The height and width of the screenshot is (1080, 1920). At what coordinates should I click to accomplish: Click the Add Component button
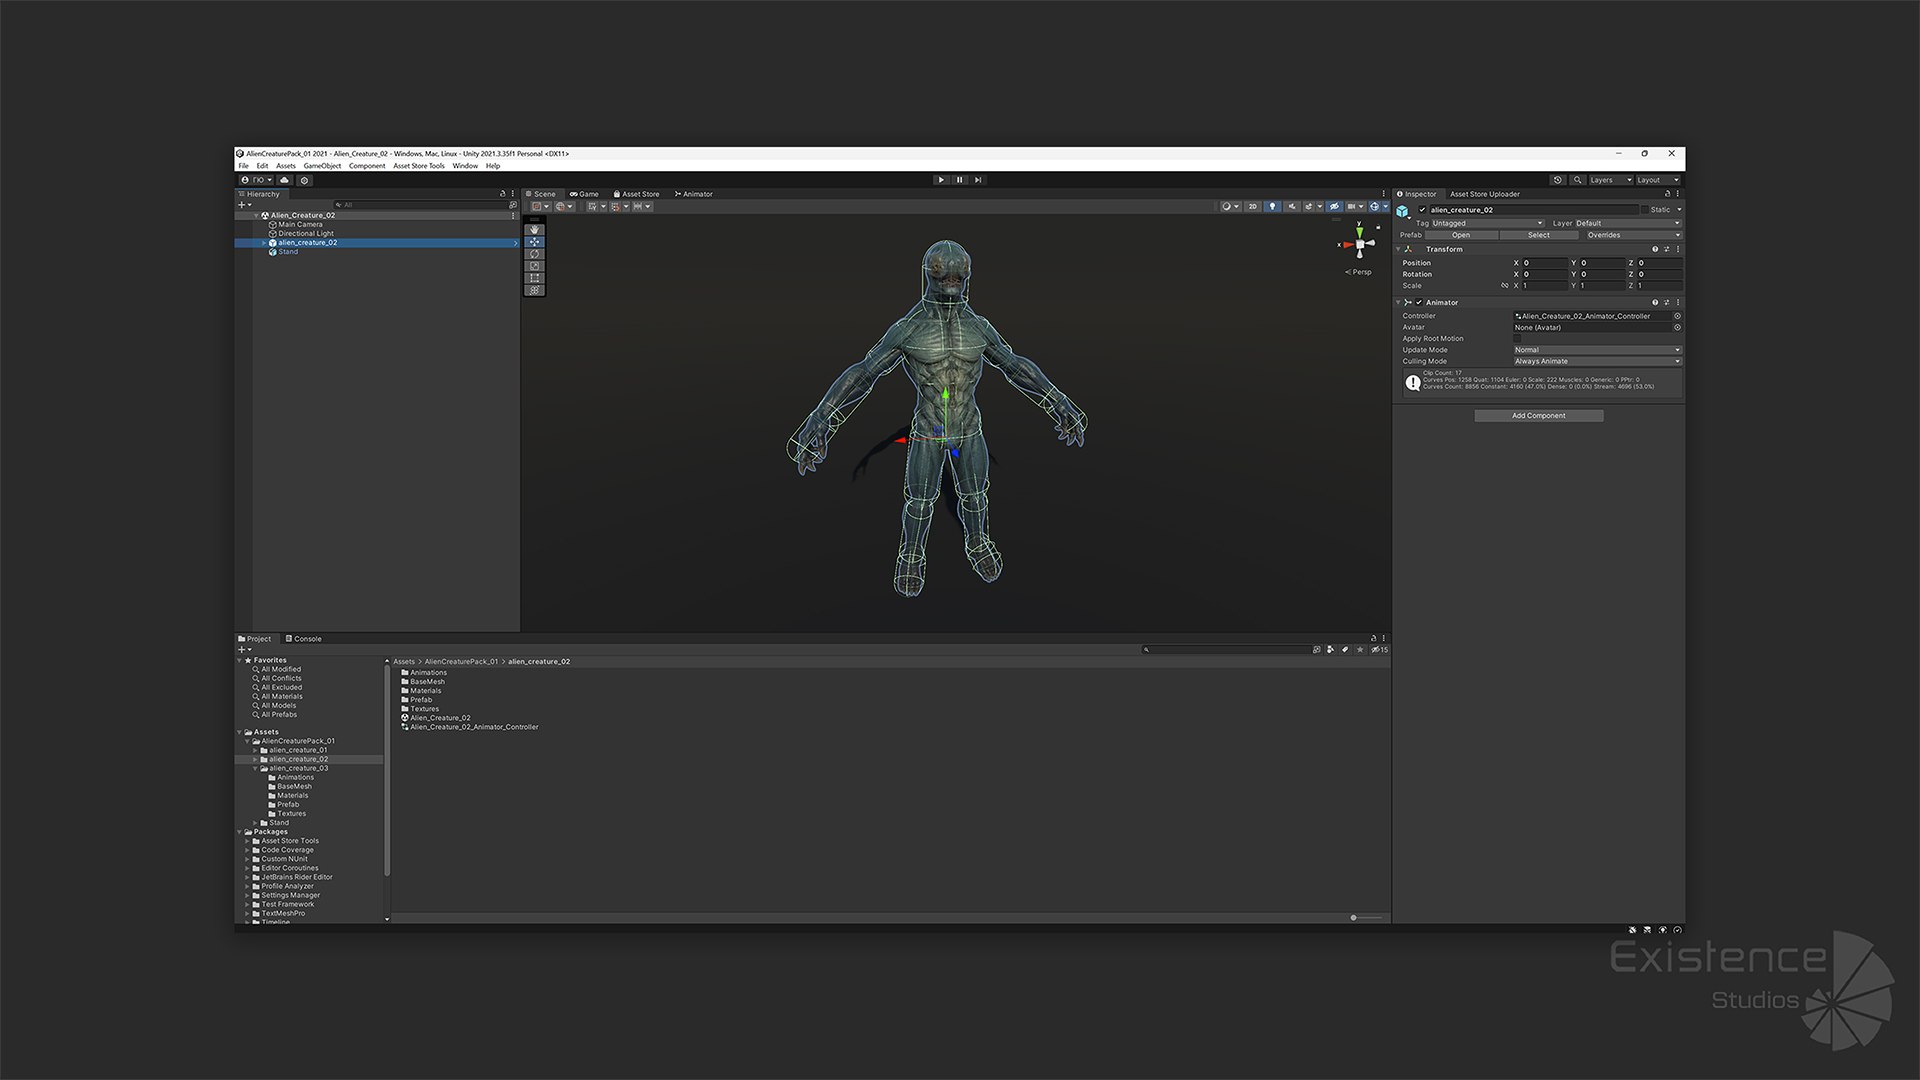(1538, 416)
